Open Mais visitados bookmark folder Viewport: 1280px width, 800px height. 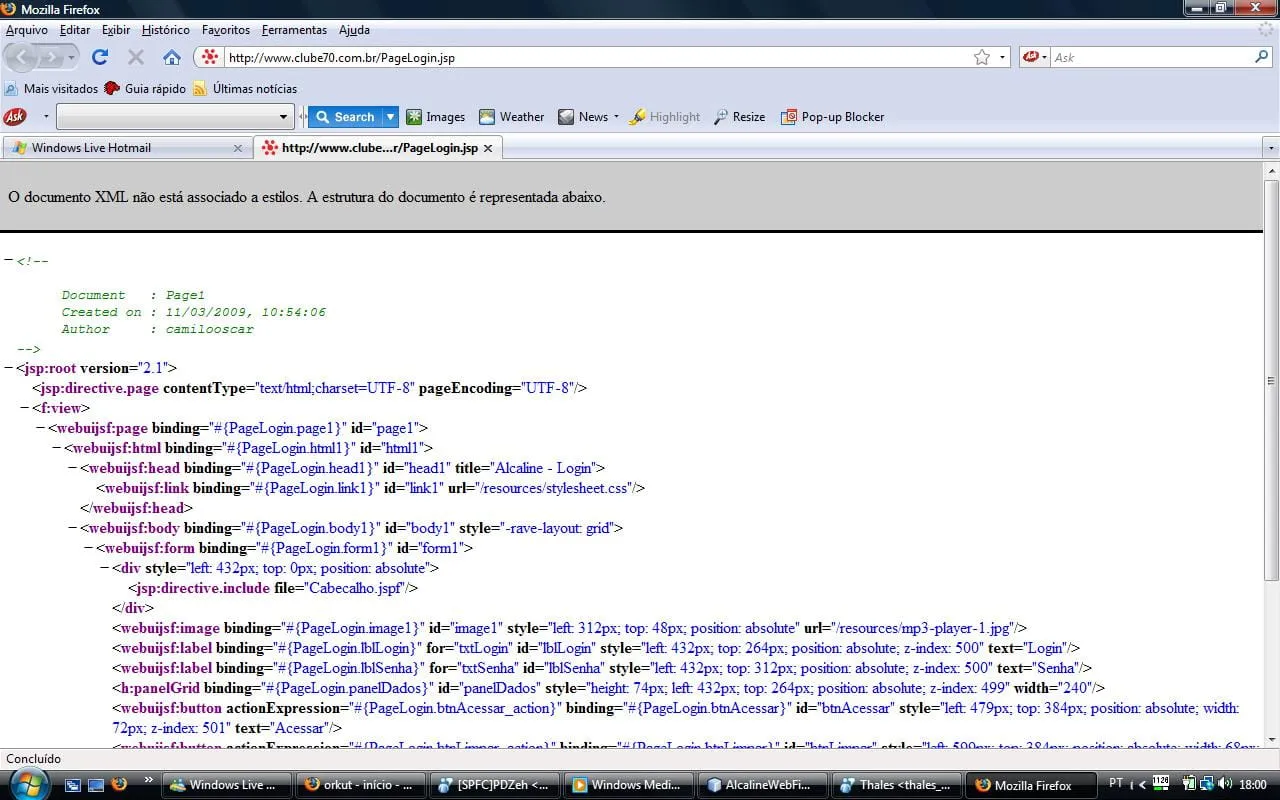[x=52, y=89]
